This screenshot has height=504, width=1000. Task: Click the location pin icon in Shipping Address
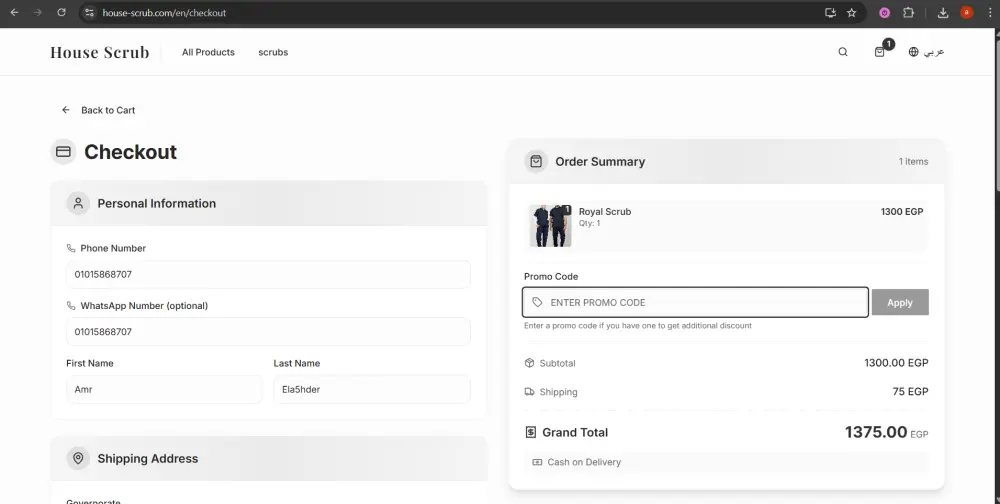click(x=78, y=458)
